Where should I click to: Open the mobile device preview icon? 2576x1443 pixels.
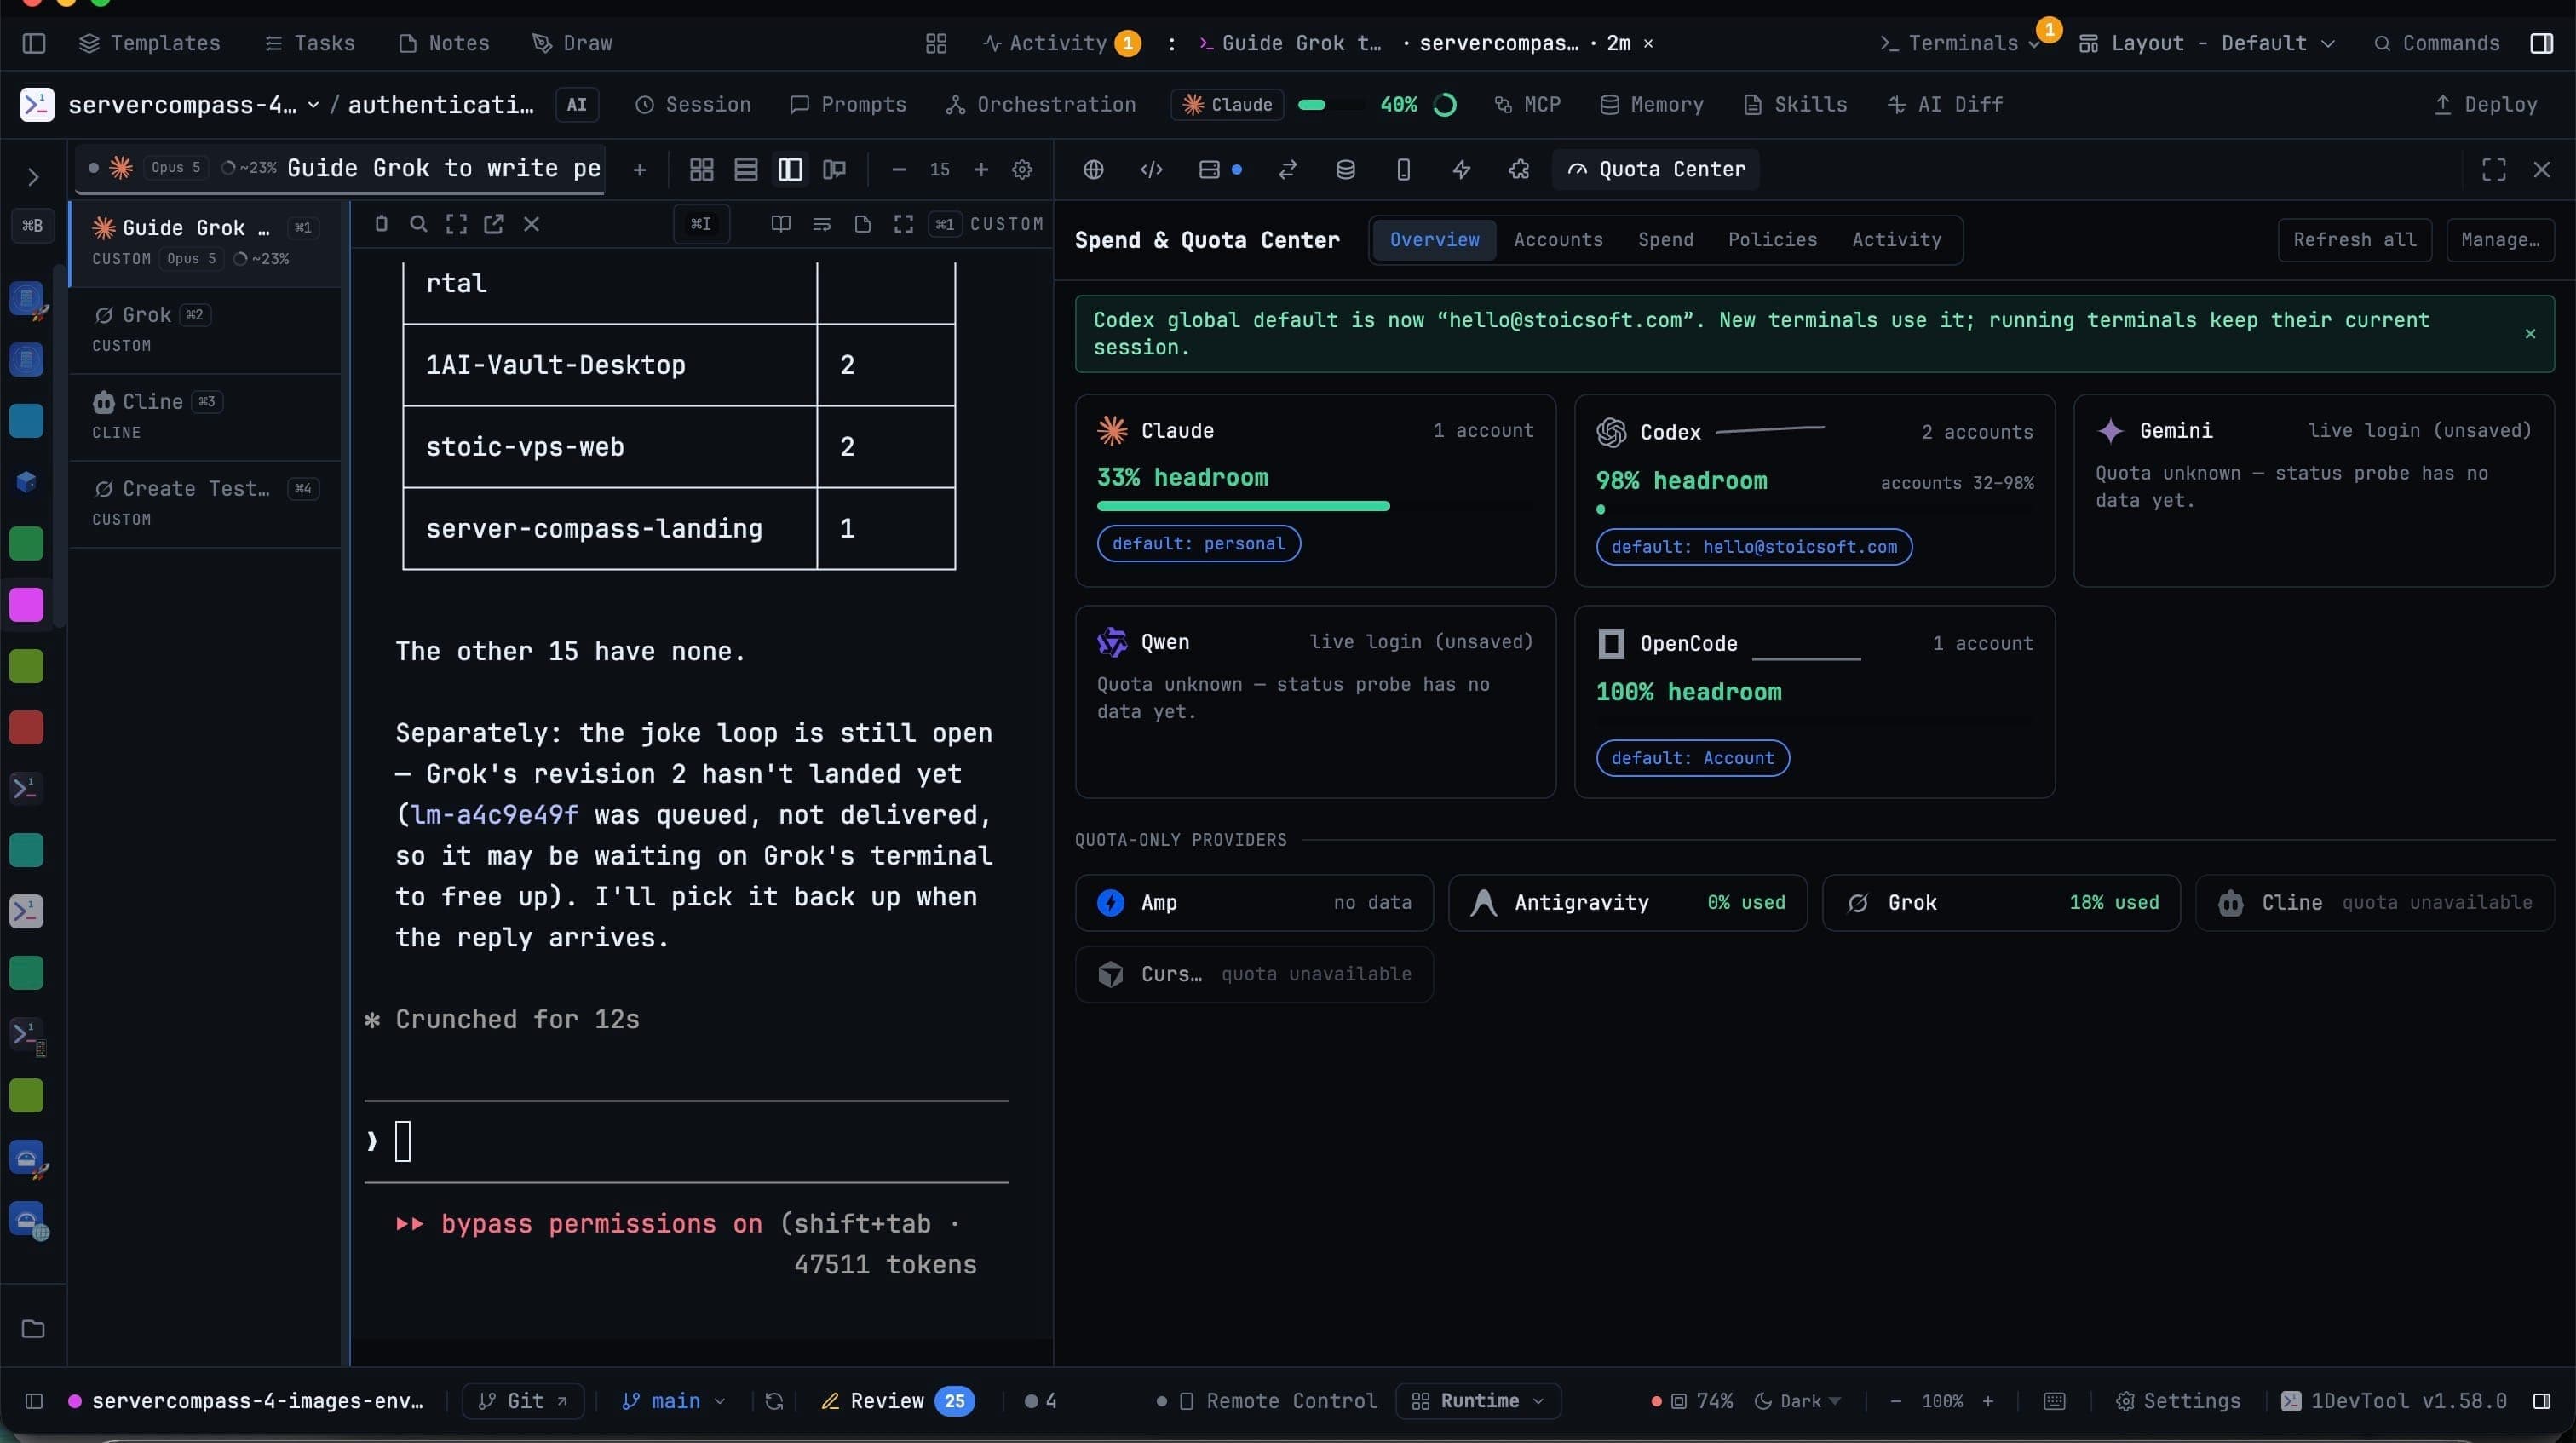click(1404, 170)
